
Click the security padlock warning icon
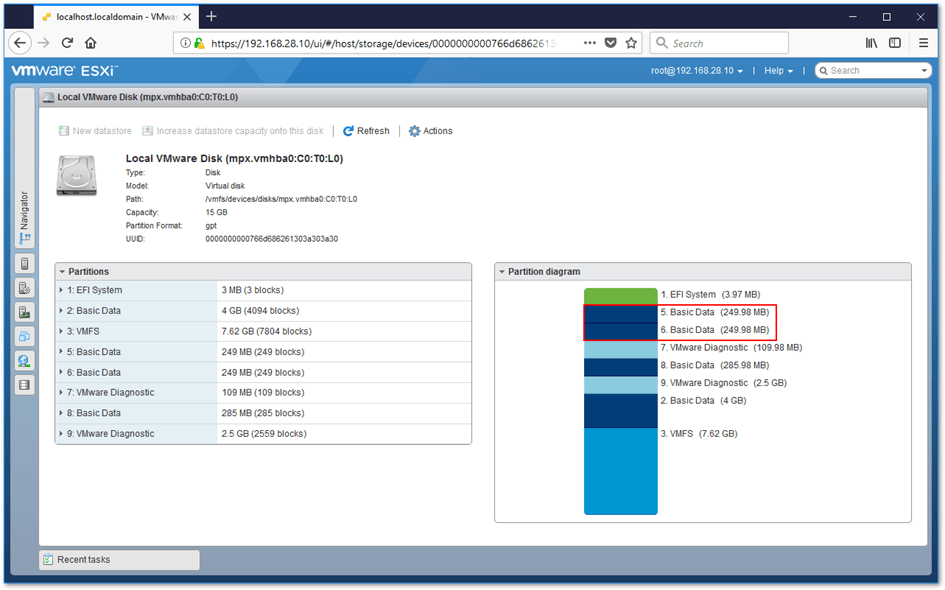point(199,43)
